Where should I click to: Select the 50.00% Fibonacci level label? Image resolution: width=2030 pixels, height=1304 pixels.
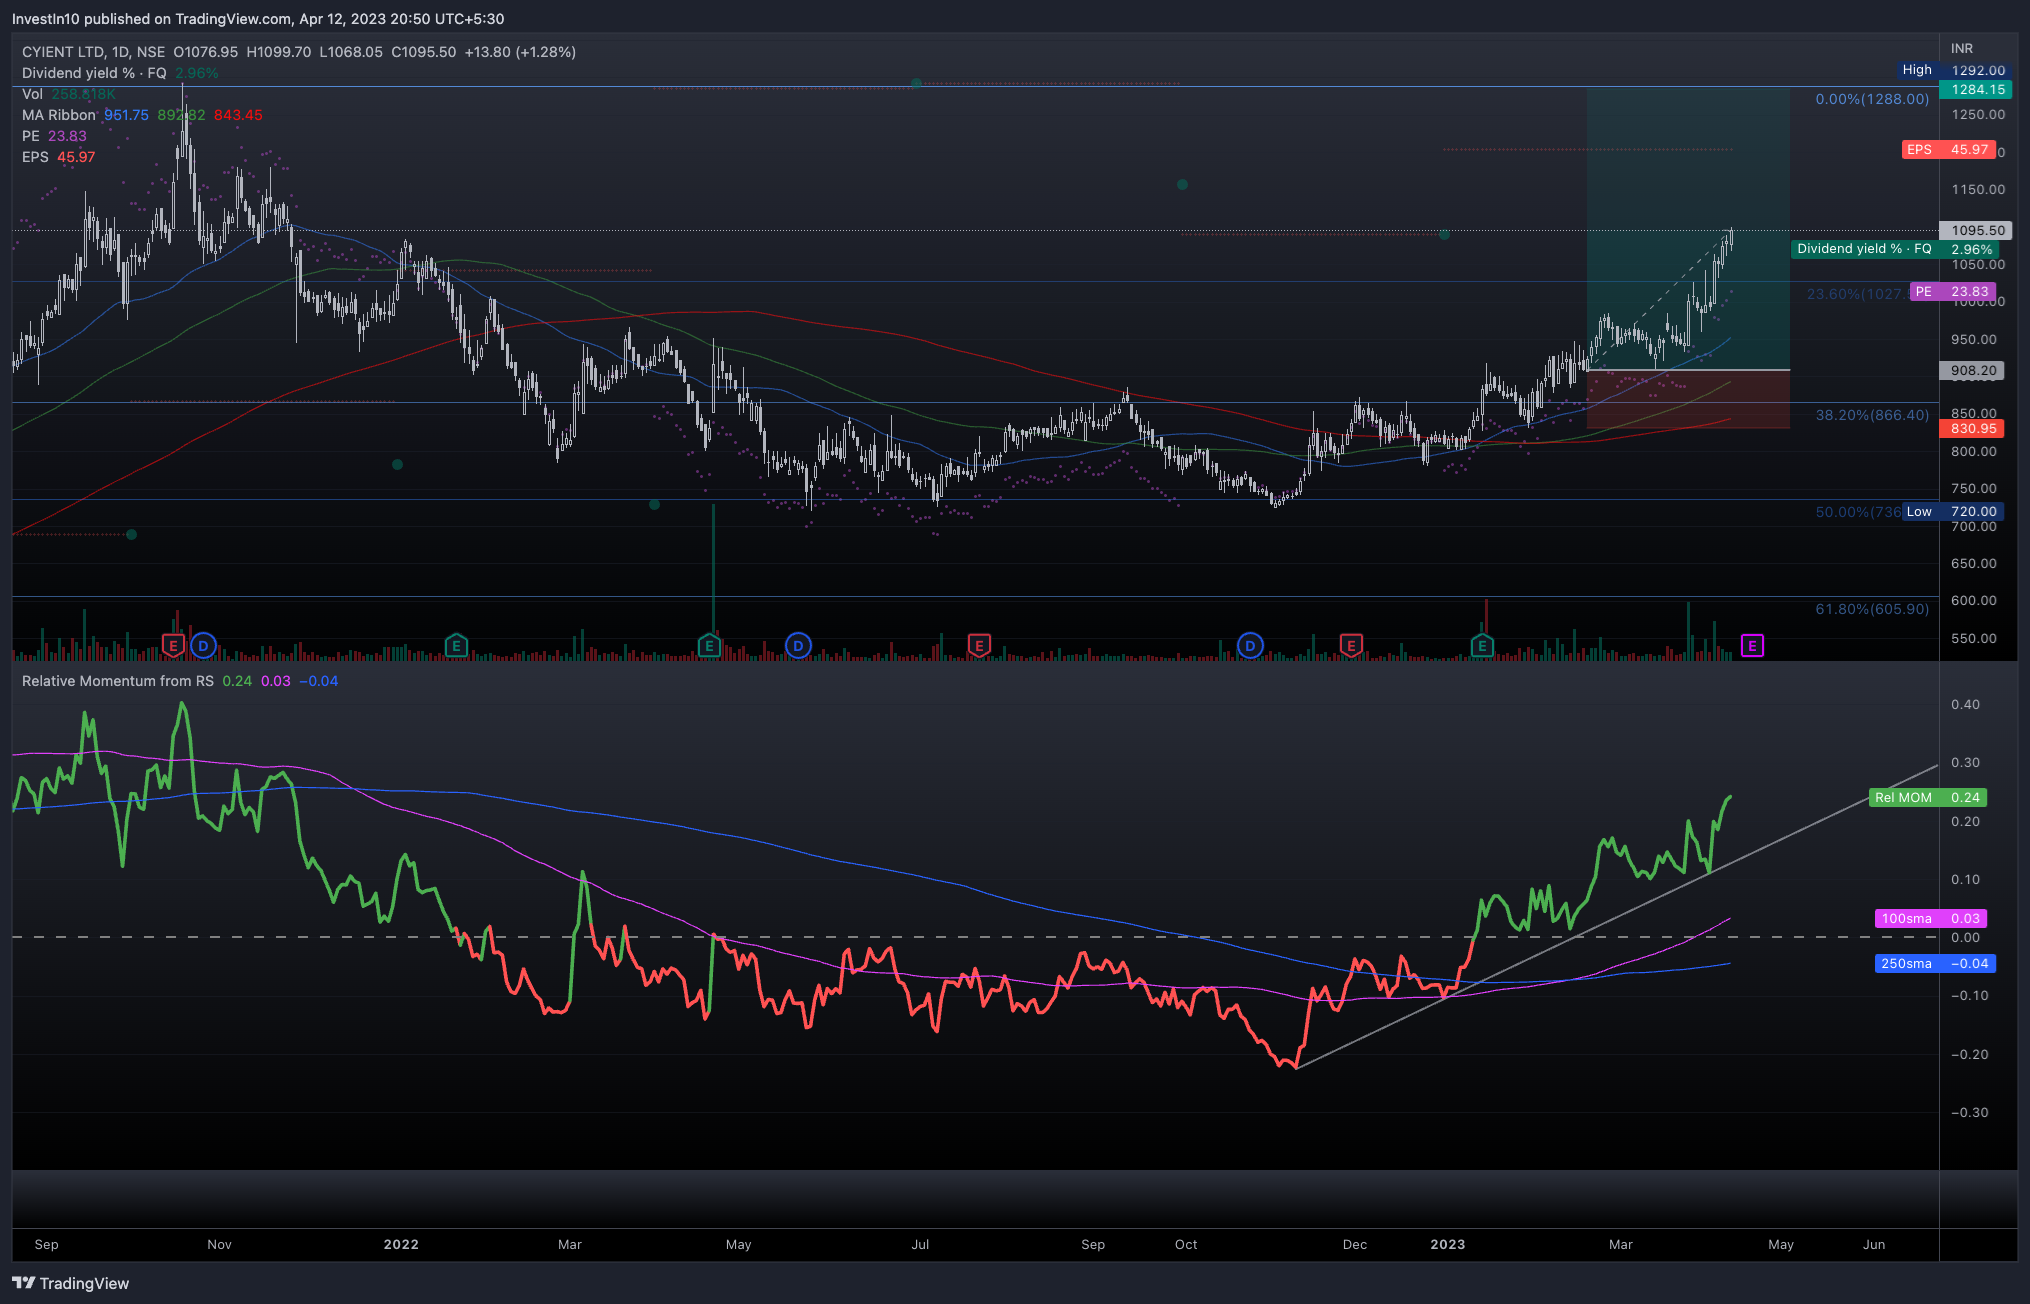tap(1858, 512)
